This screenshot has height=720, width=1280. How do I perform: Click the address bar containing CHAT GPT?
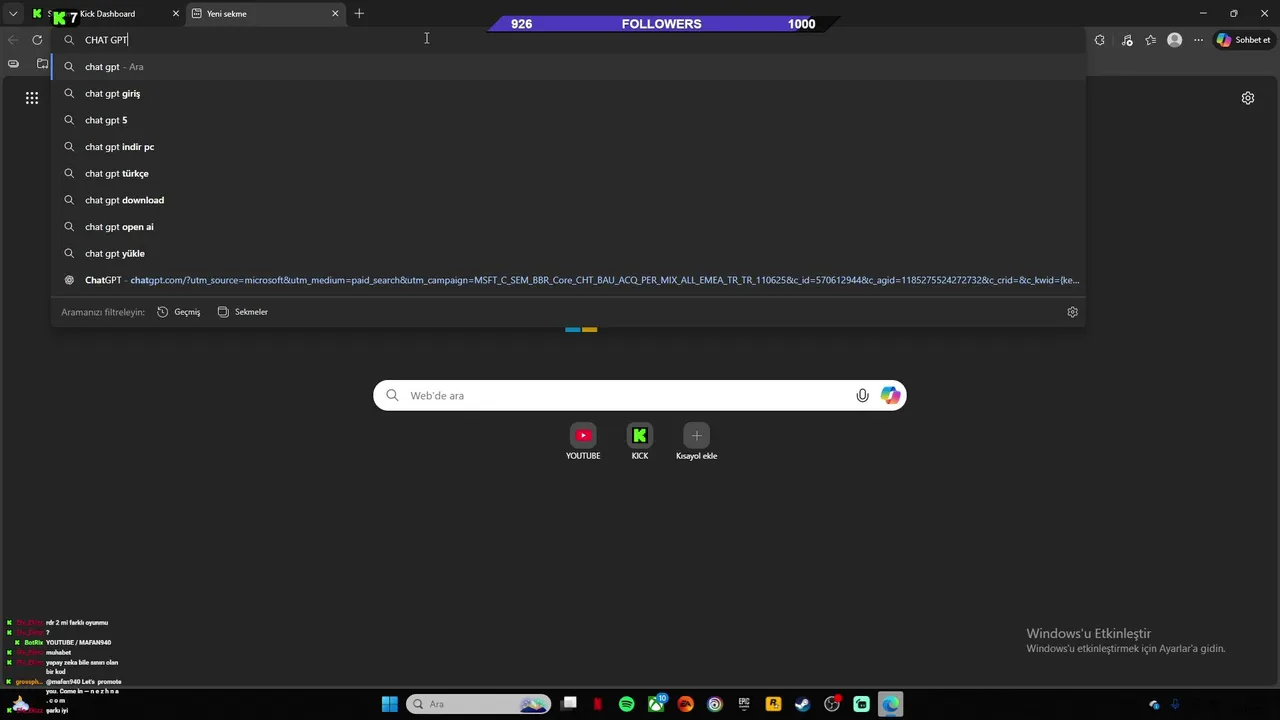coord(568,40)
